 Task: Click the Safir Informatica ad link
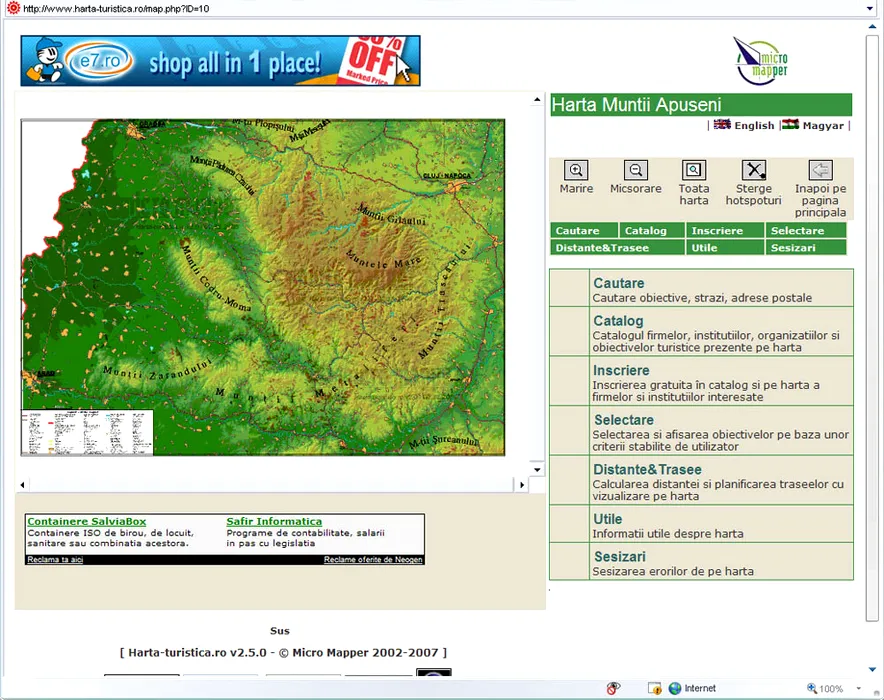click(x=274, y=521)
